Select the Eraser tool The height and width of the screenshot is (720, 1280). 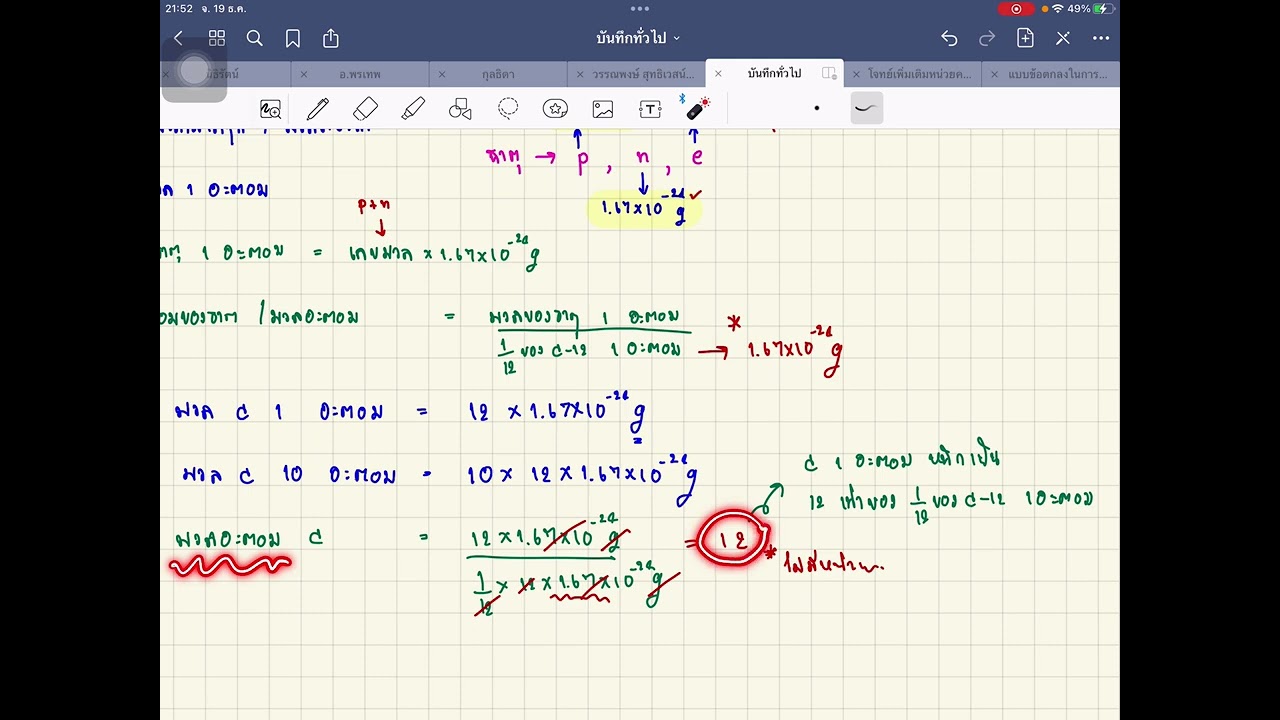click(365, 109)
